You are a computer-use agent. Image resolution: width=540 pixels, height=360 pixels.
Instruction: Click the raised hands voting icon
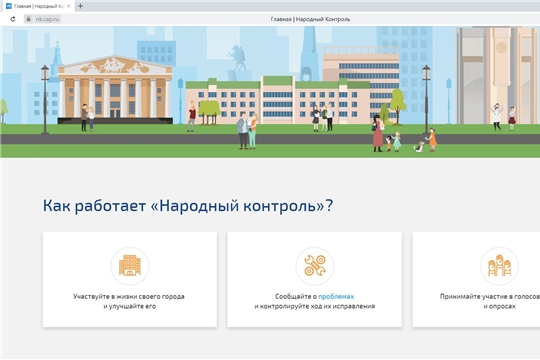pos(499,266)
